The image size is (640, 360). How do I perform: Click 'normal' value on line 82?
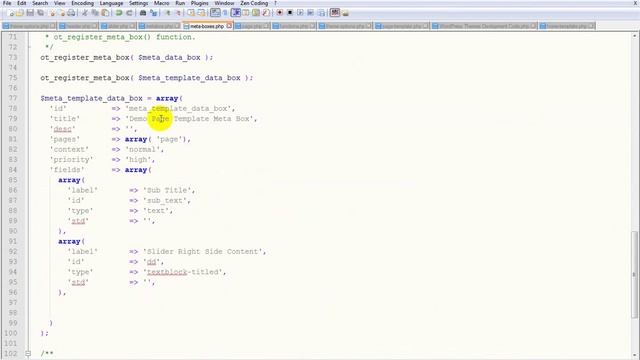(142, 149)
